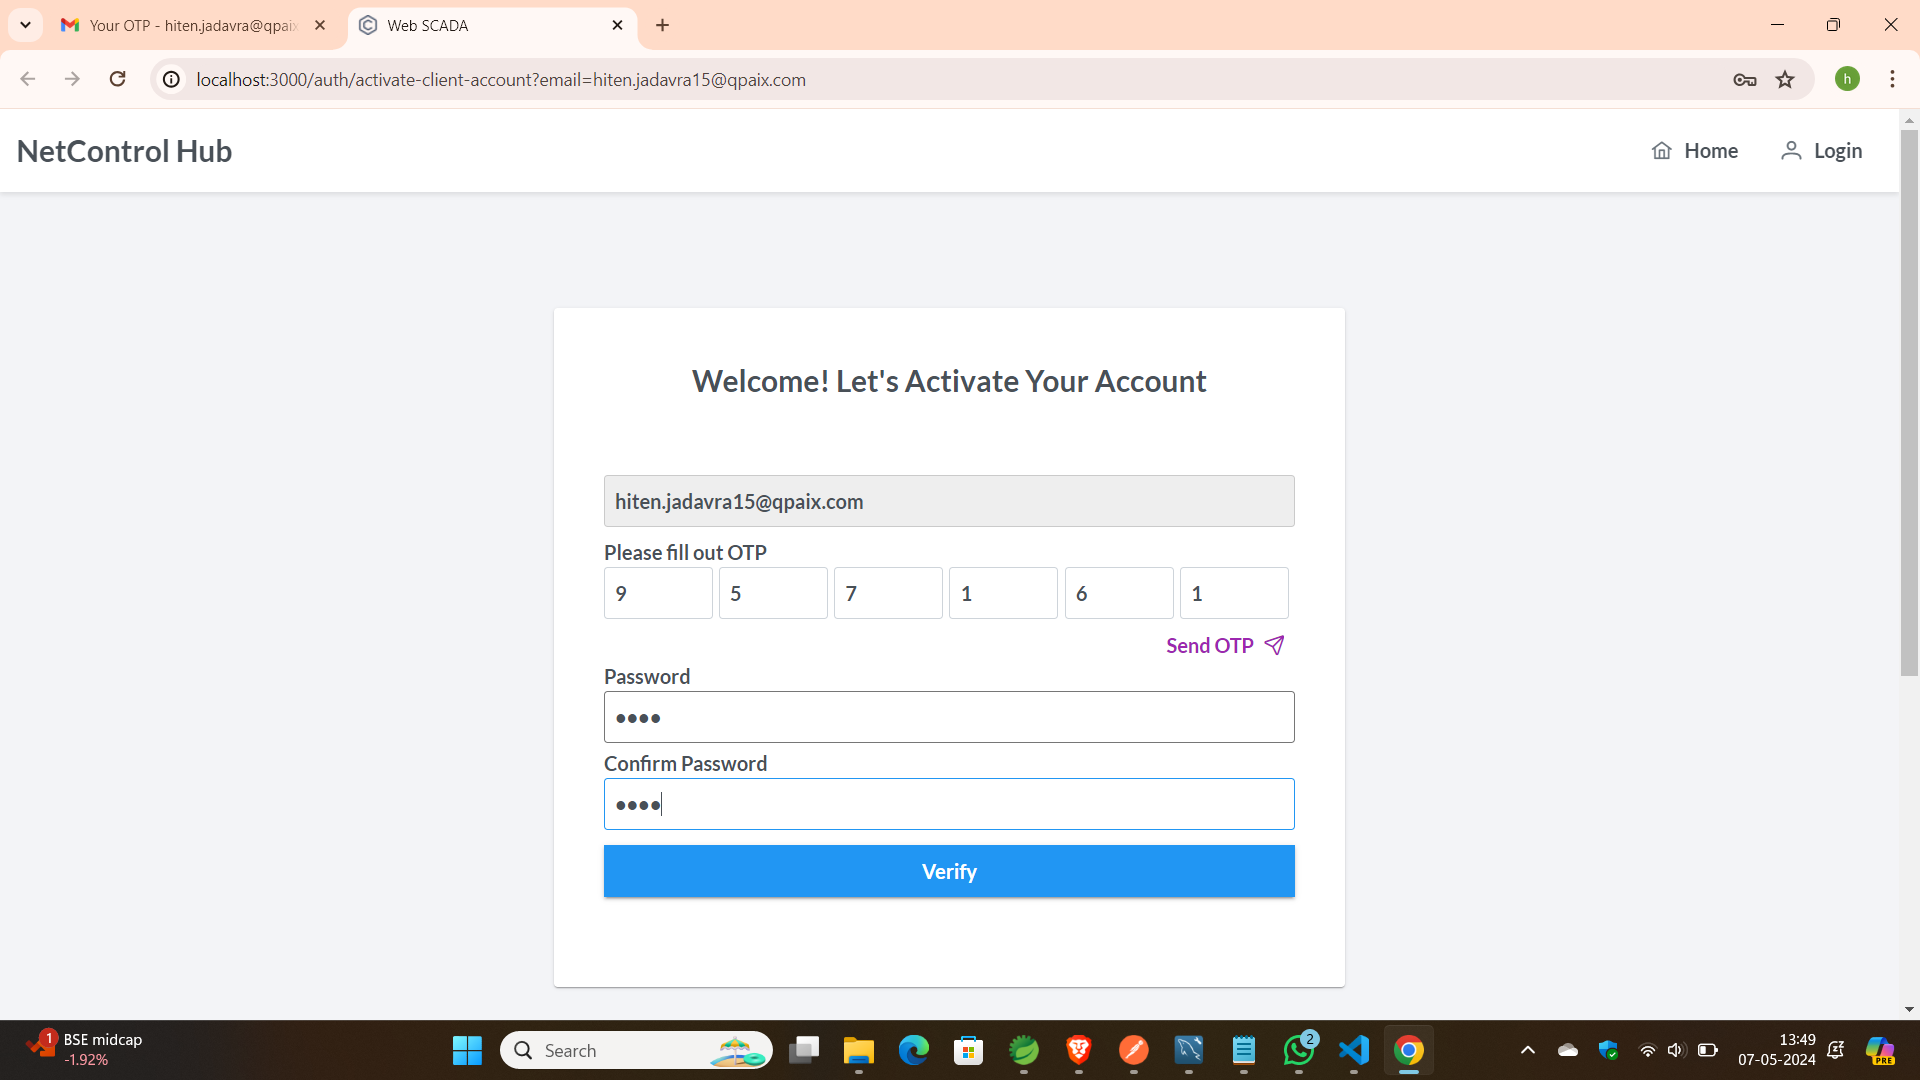Reload the page with refresh icon

tap(118, 79)
